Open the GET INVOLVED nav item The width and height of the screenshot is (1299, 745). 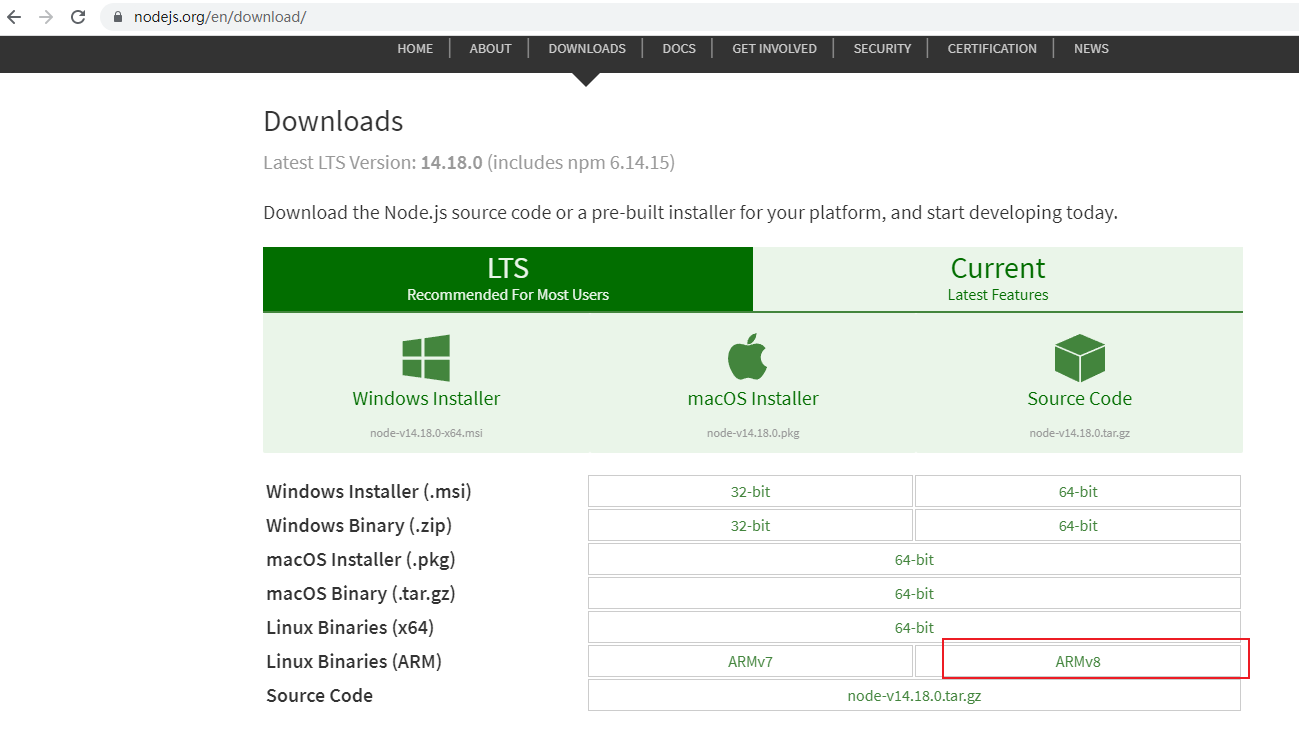(774, 48)
